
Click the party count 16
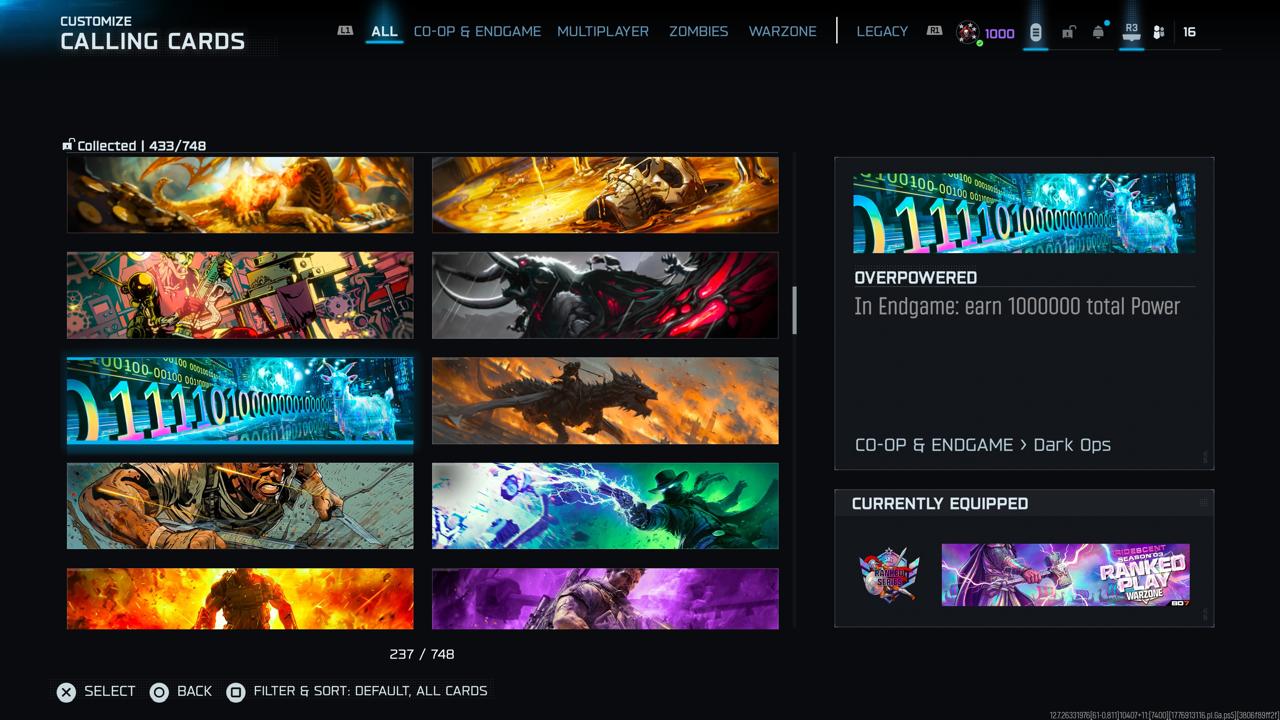click(x=1189, y=32)
